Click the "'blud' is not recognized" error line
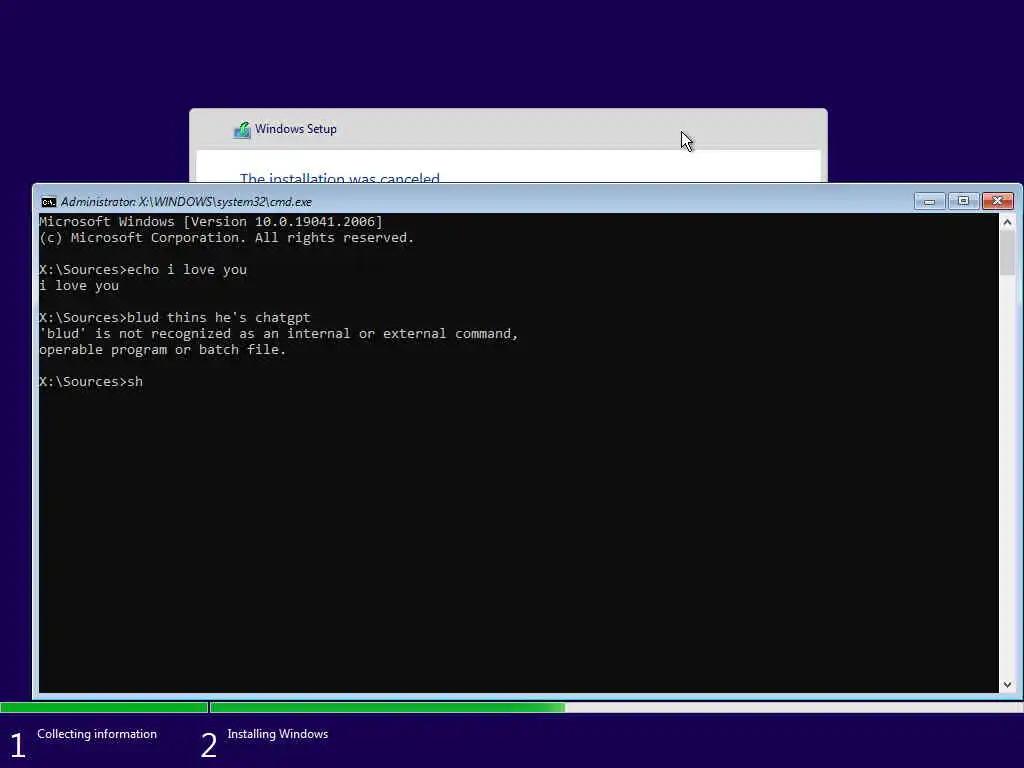The height and width of the screenshot is (768, 1024). 279,334
